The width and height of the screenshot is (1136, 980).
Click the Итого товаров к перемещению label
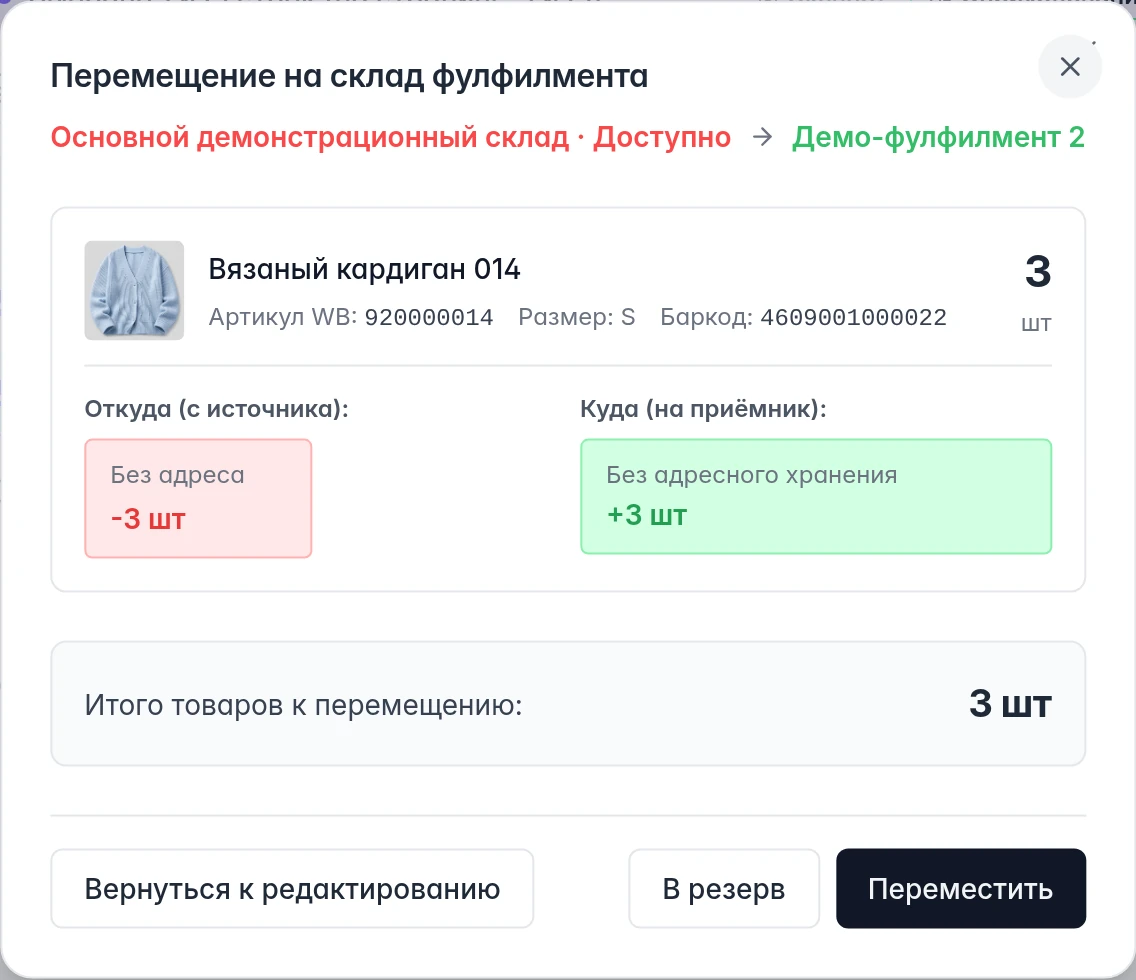(304, 705)
